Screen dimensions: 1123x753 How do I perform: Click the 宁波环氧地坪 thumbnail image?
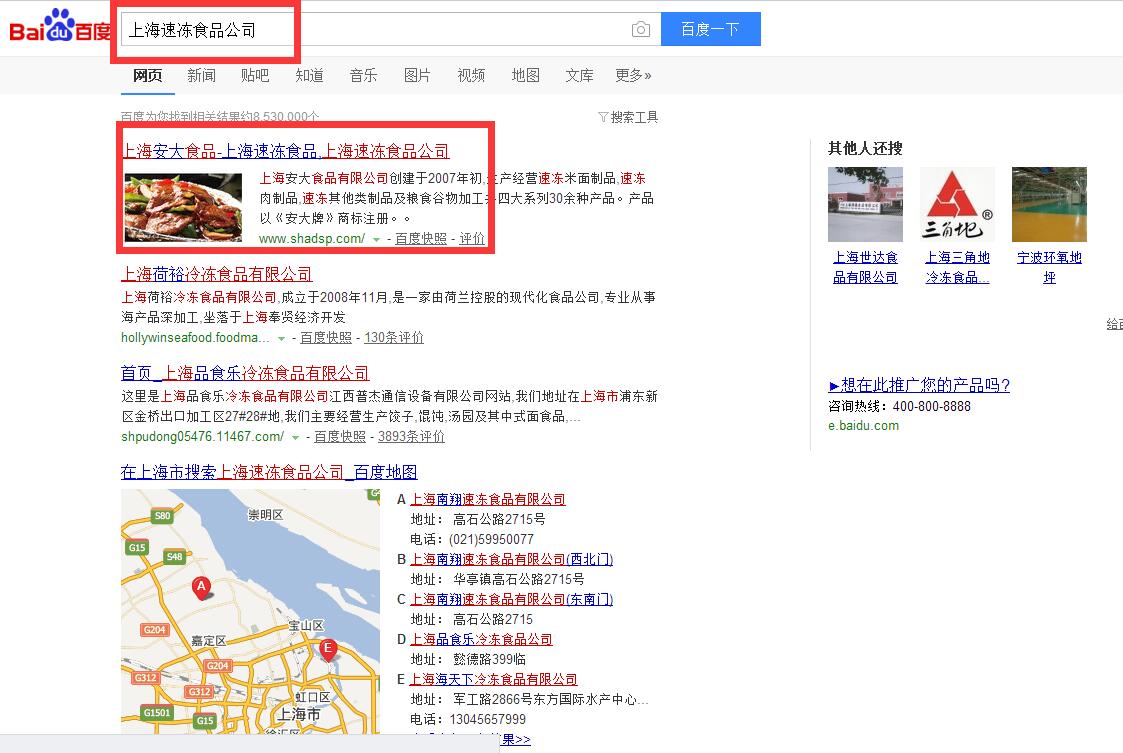coord(1049,204)
